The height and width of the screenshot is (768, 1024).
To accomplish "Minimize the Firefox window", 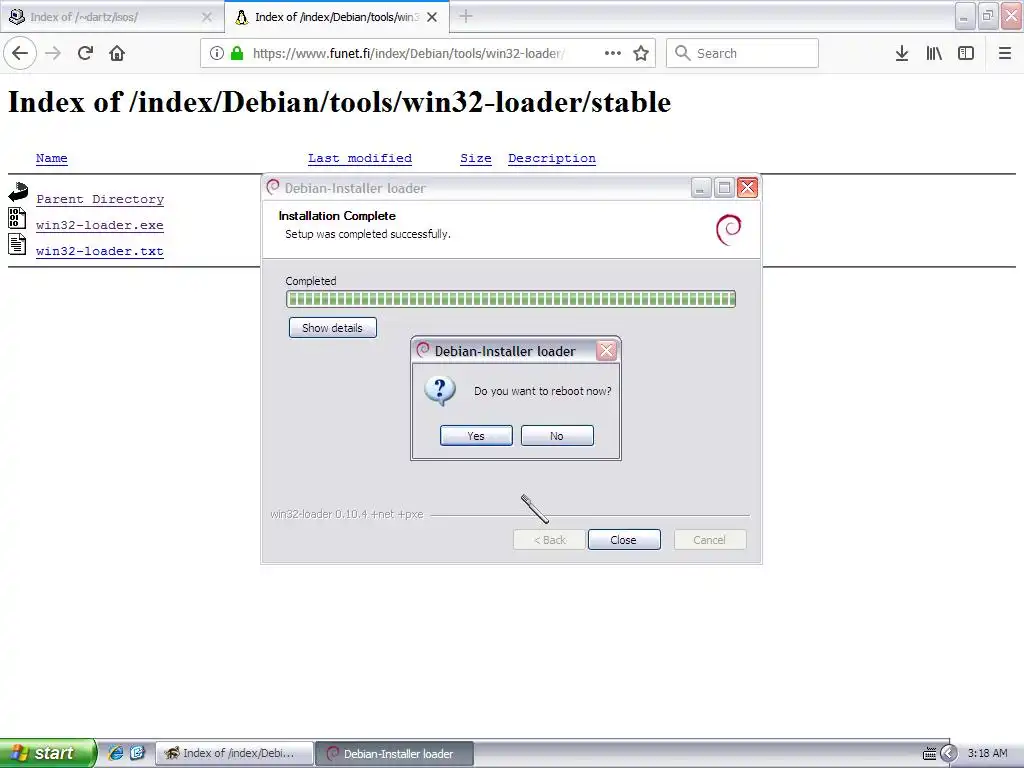I will tap(965, 16).
